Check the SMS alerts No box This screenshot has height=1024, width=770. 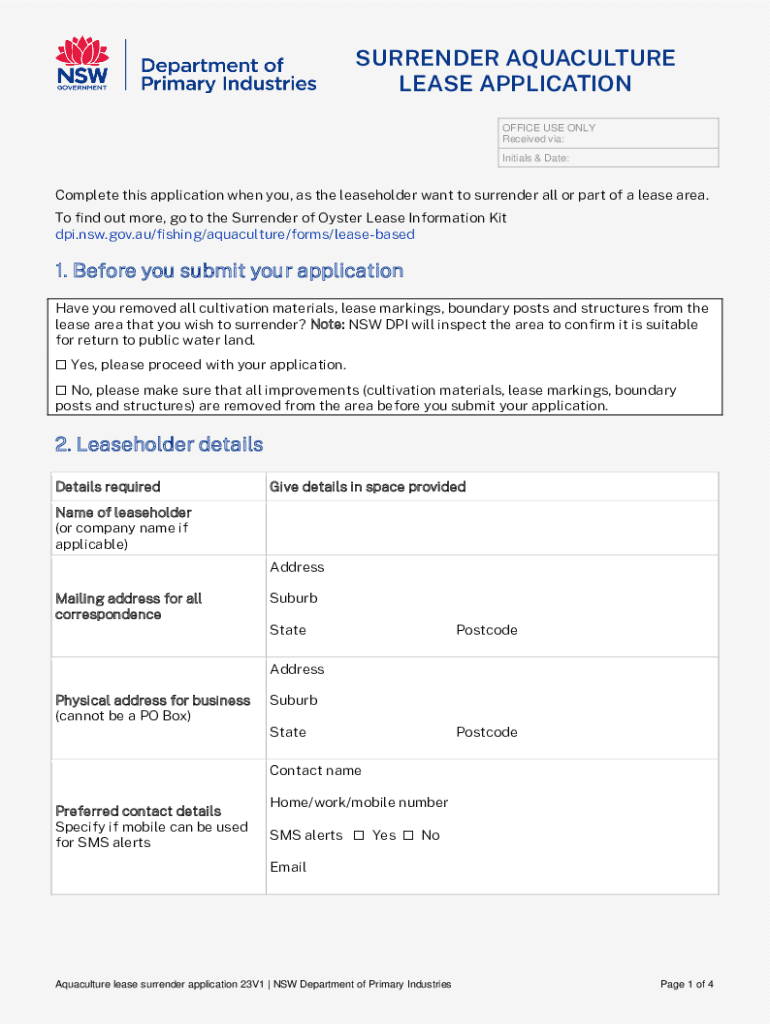tap(408, 835)
